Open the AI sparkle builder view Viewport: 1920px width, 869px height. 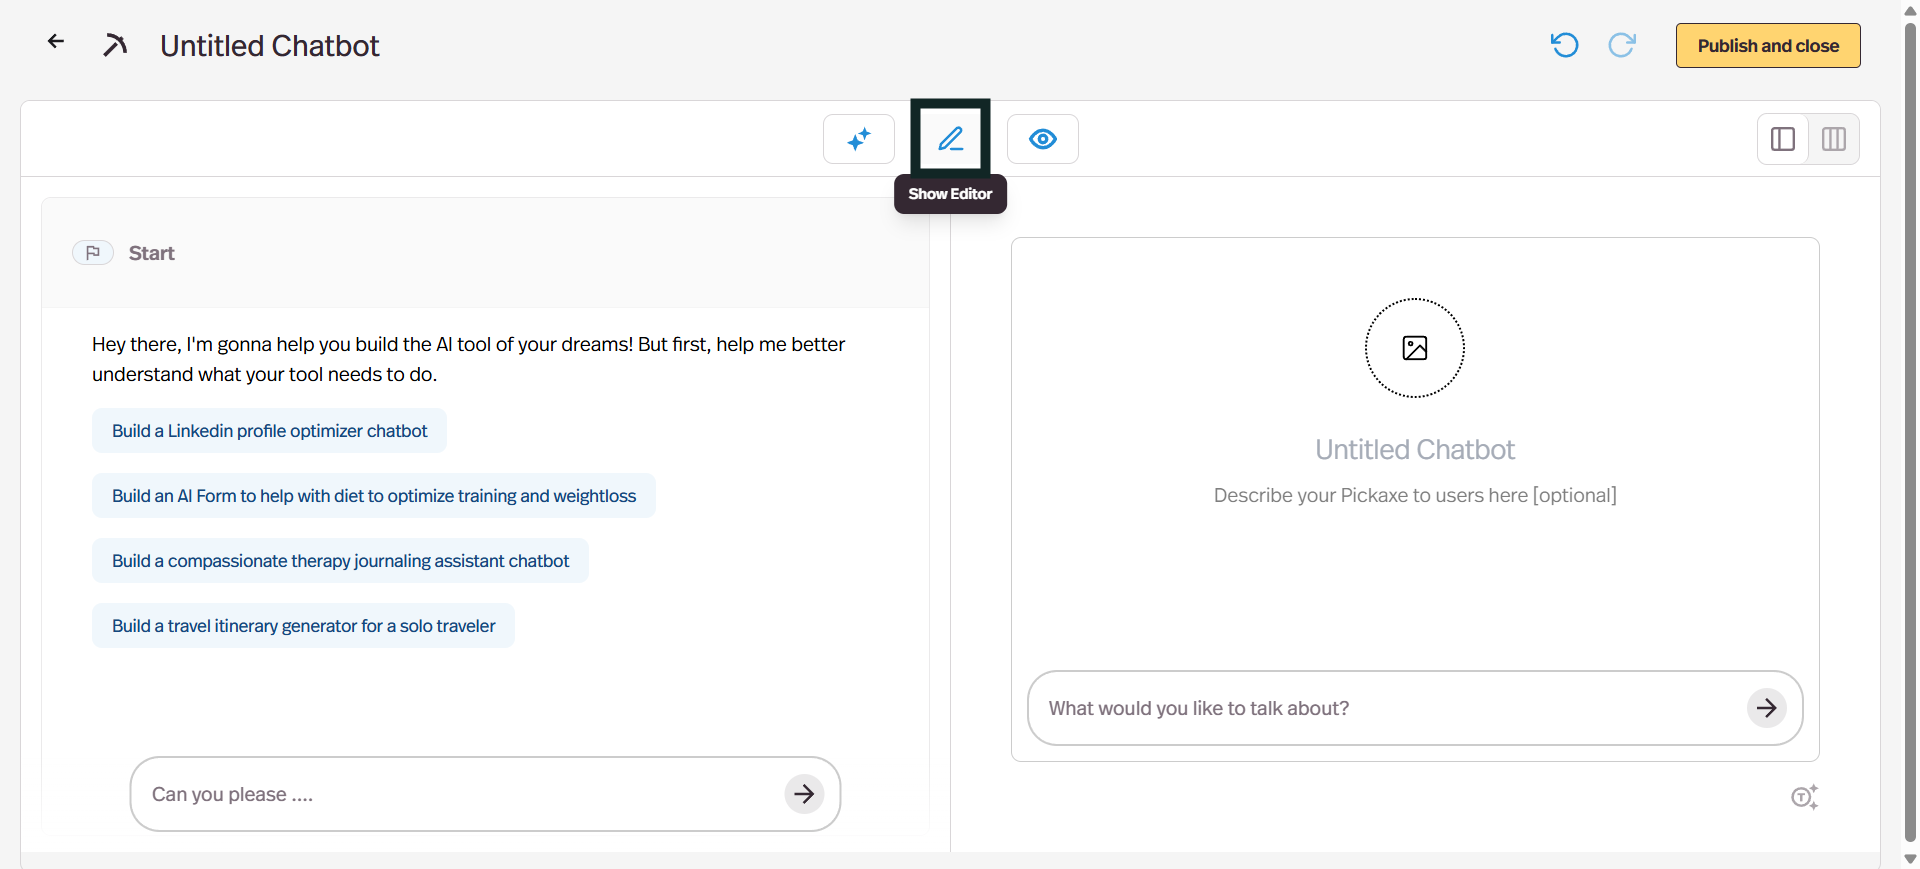click(858, 139)
